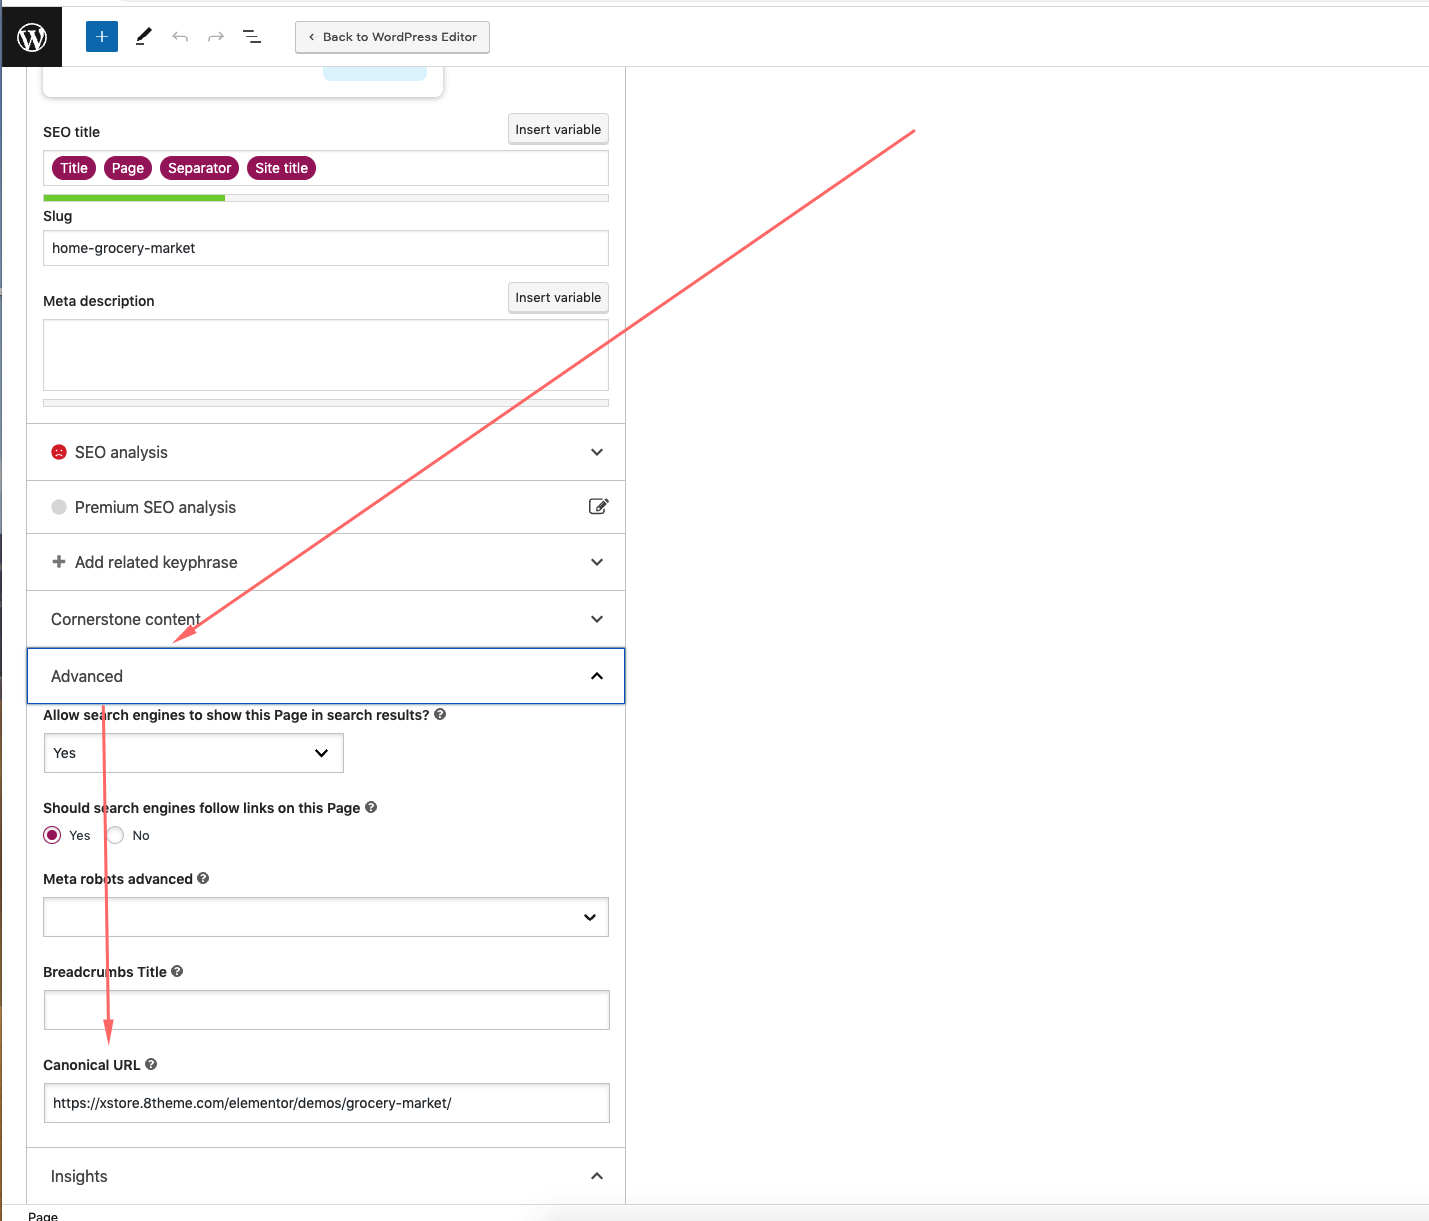Screen dimensions: 1429x1221
Task: Click the Page variable tag
Action: pos(128,168)
